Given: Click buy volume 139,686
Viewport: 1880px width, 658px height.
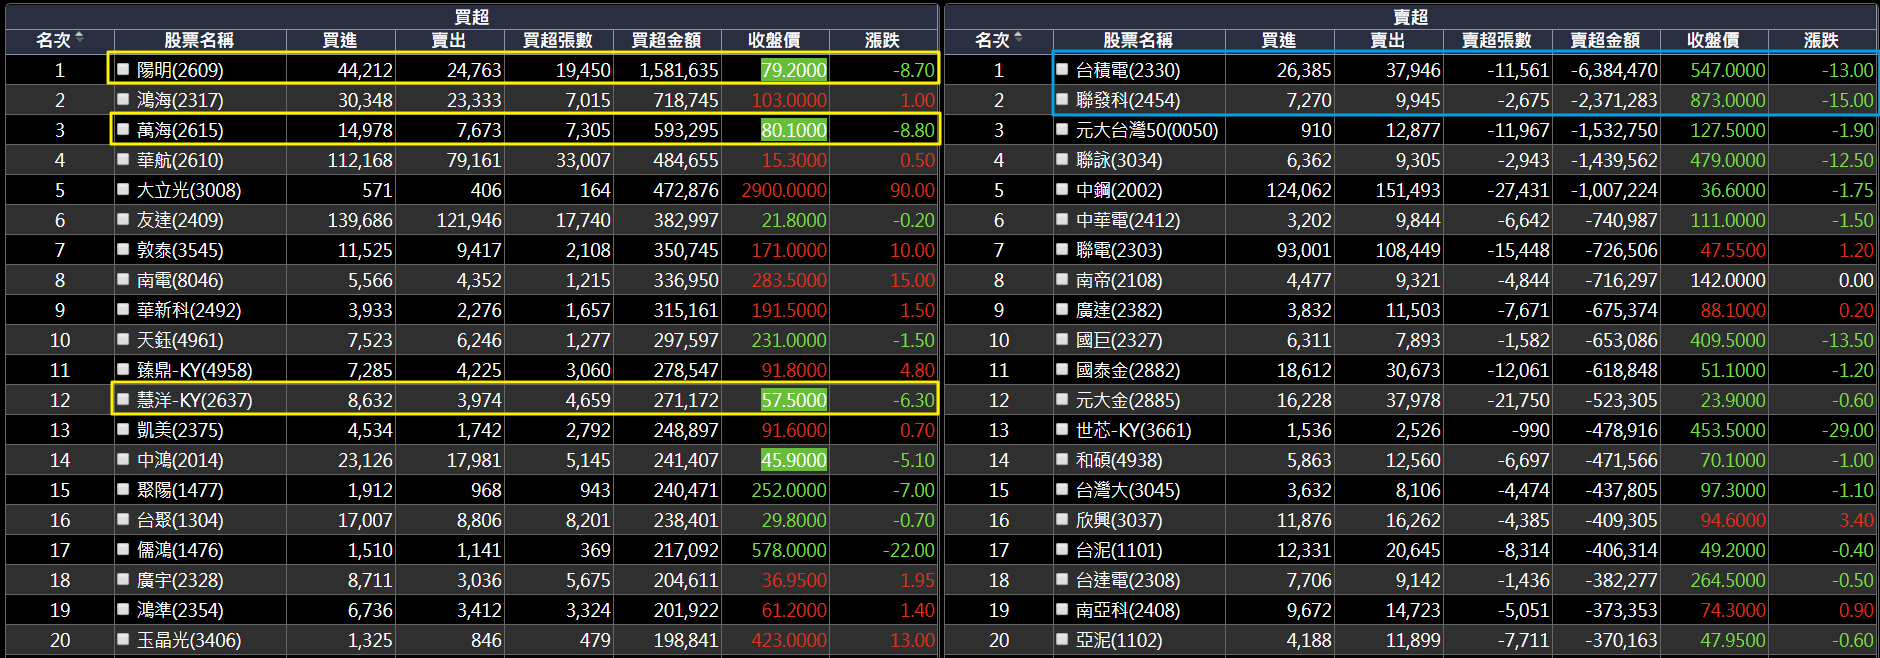Looking at the screenshot, I should (x=360, y=220).
